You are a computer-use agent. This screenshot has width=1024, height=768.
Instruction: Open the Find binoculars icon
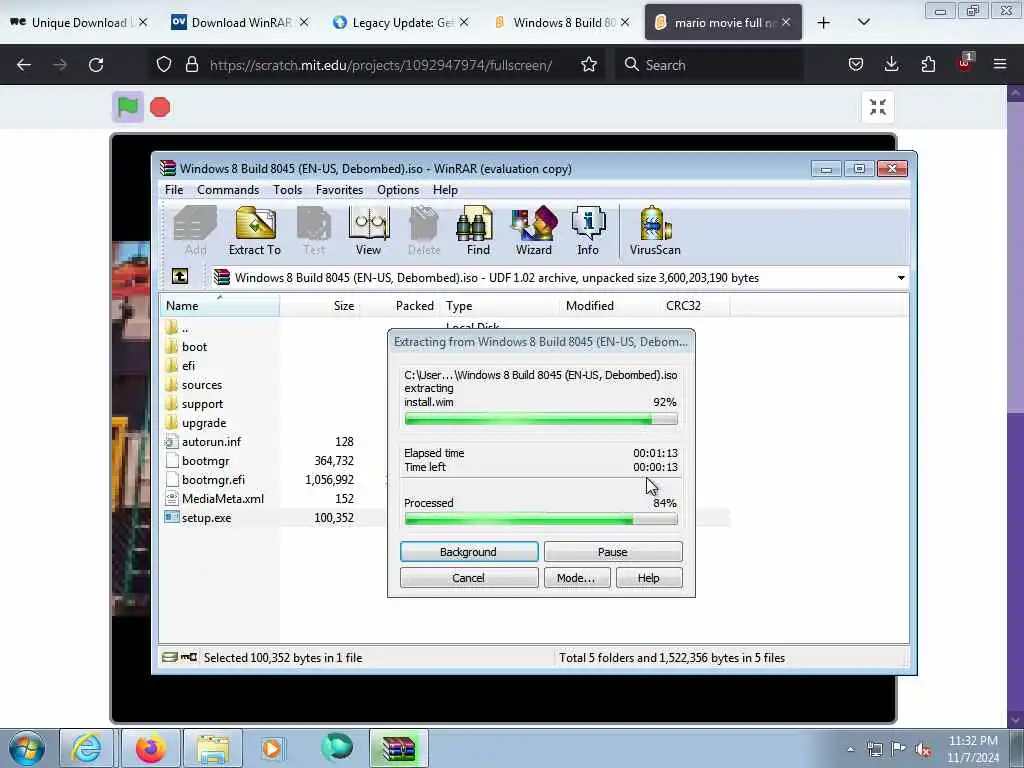(x=477, y=231)
